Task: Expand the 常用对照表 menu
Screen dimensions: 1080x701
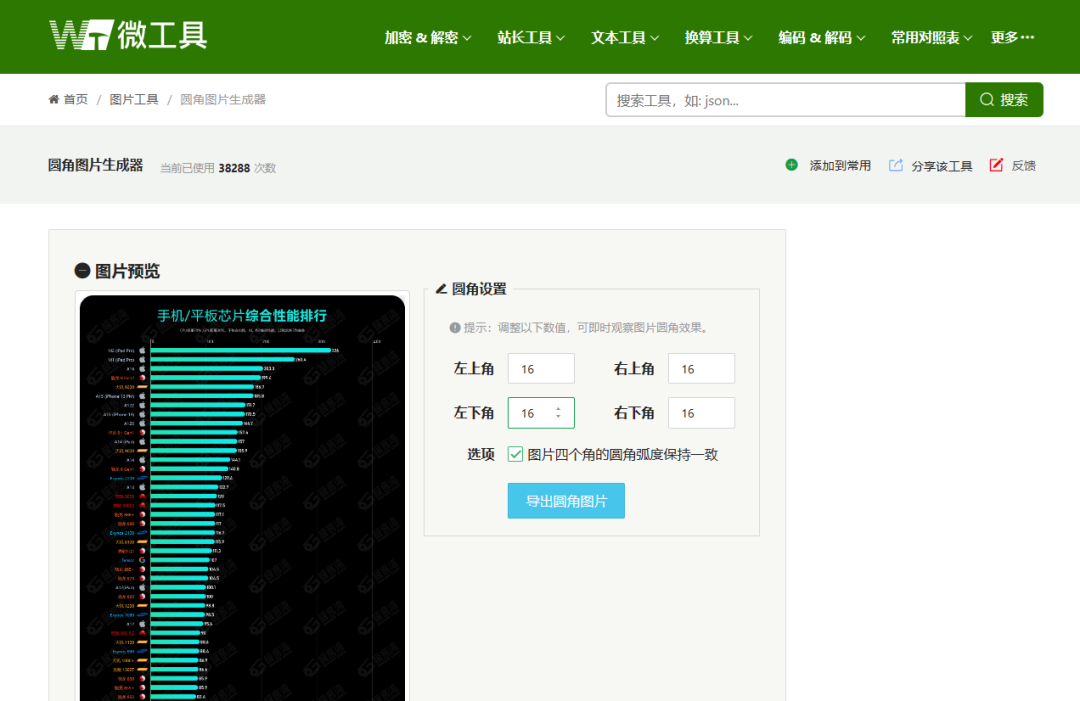Action: (x=931, y=38)
